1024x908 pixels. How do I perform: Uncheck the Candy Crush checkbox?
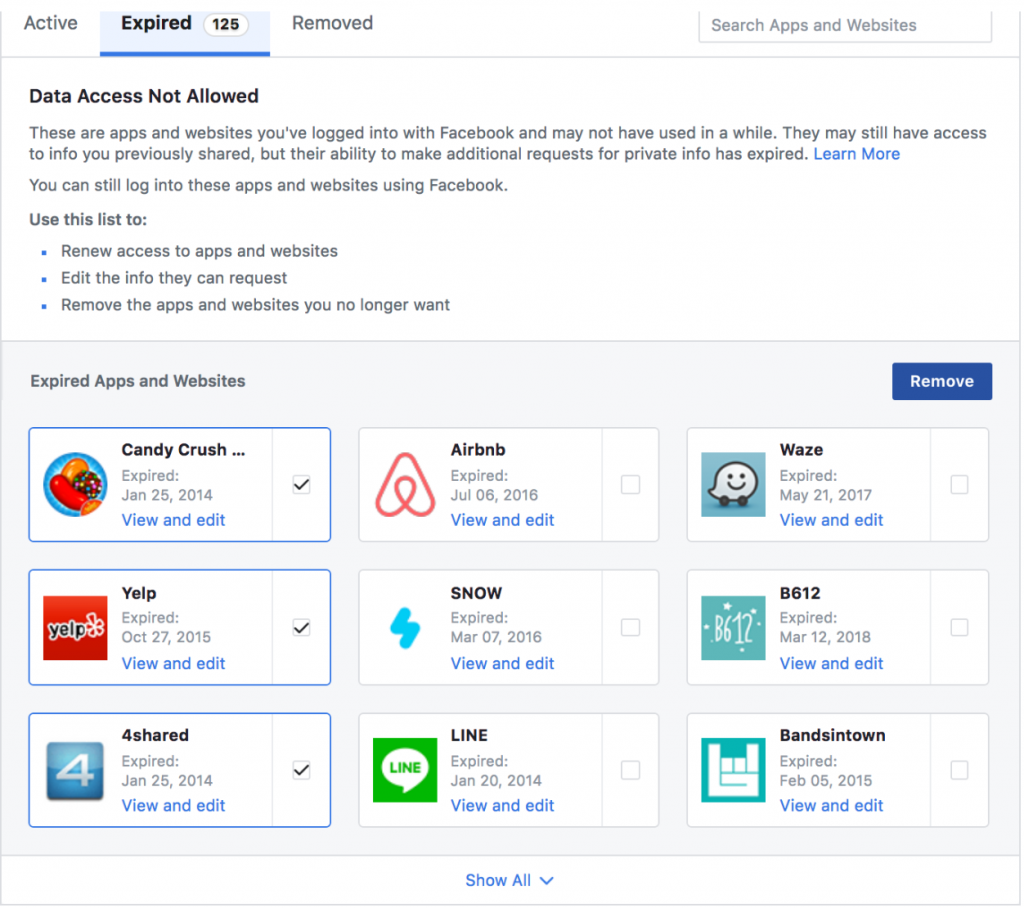(x=301, y=484)
